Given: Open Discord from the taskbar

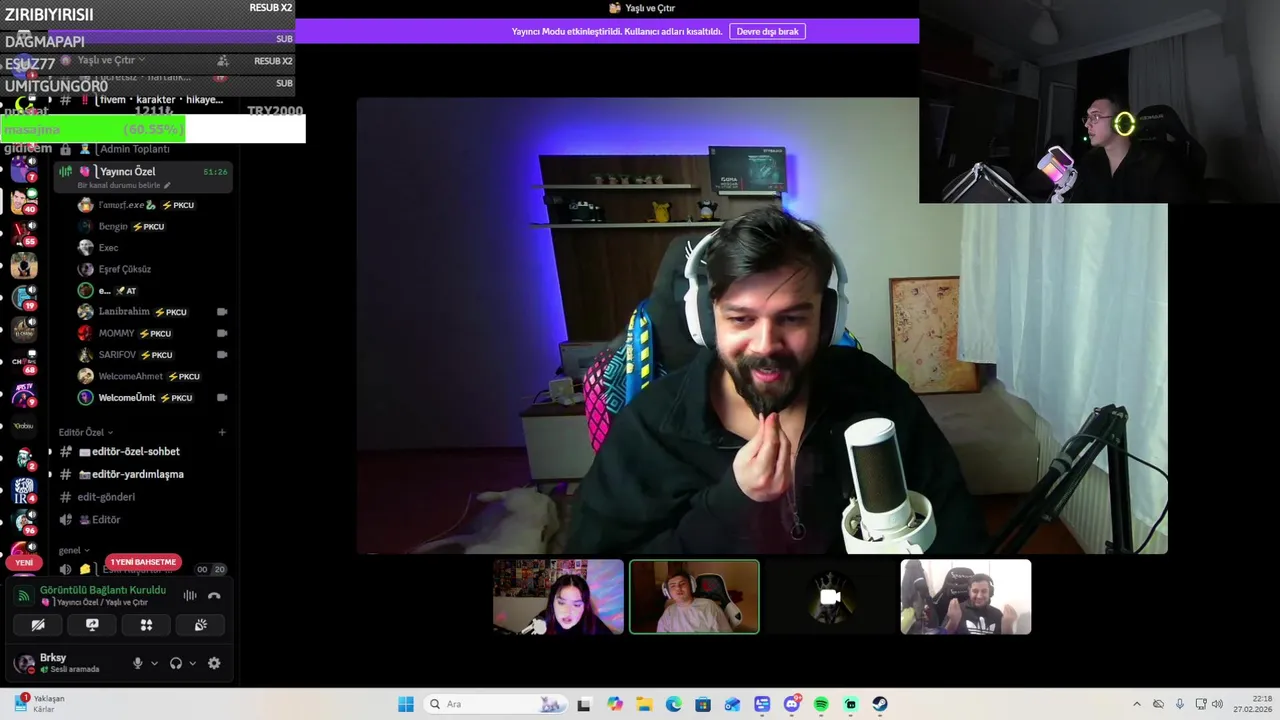Looking at the screenshot, I should tap(792, 704).
